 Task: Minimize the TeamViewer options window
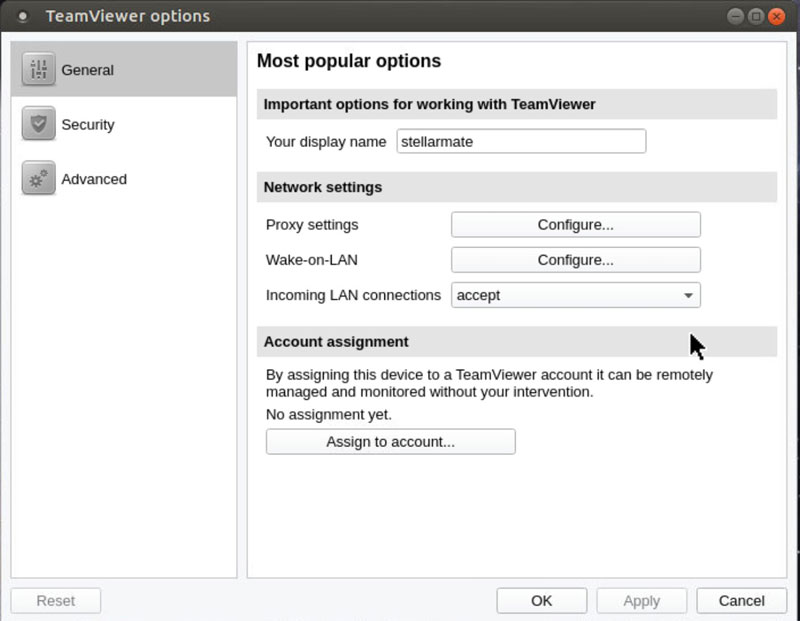735,16
